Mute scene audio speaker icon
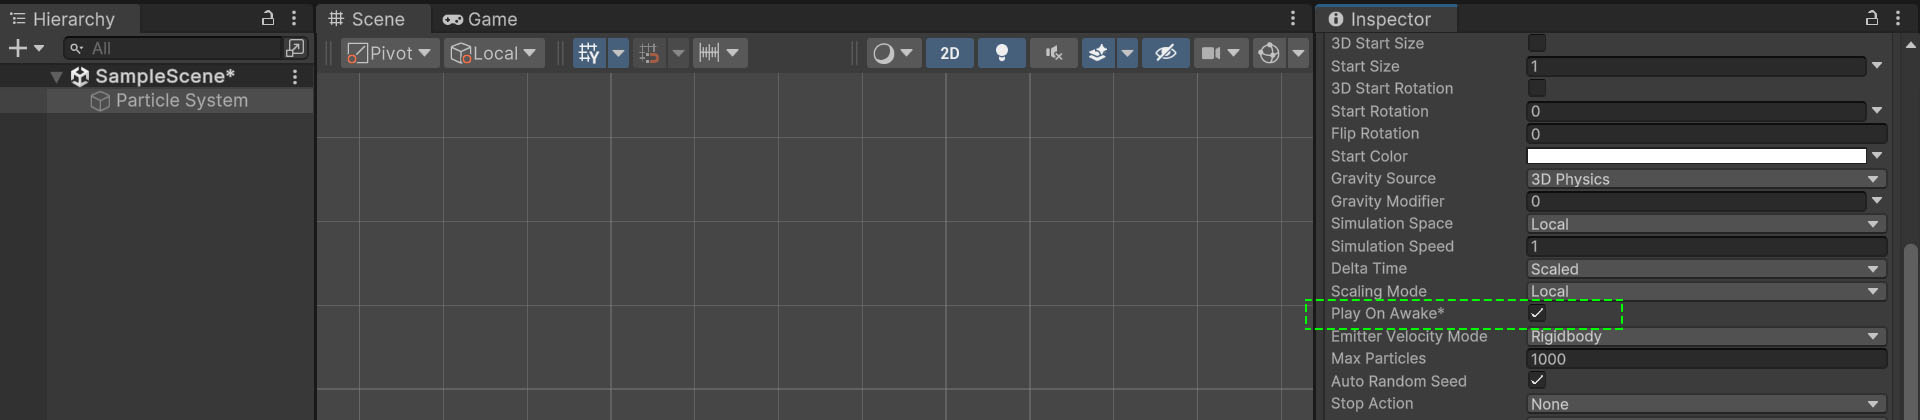Image resolution: width=1920 pixels, height=420 pixels. (1053, 53)
